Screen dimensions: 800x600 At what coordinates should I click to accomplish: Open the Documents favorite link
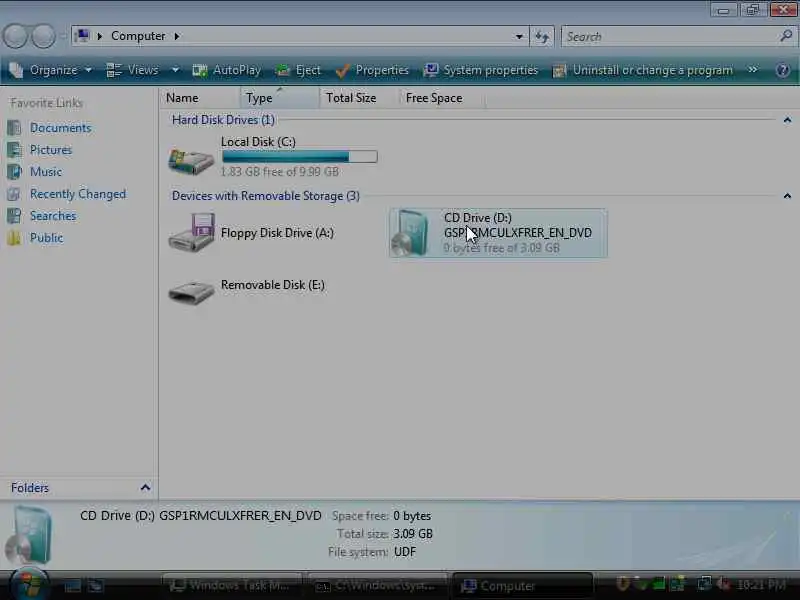click(61, 128)
